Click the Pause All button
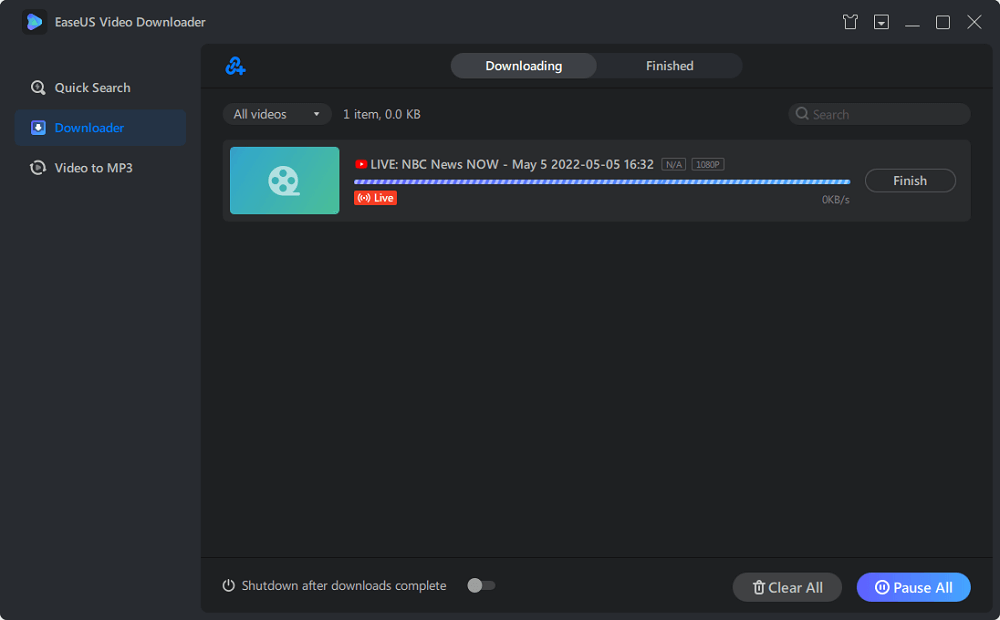 pos(913,588)
